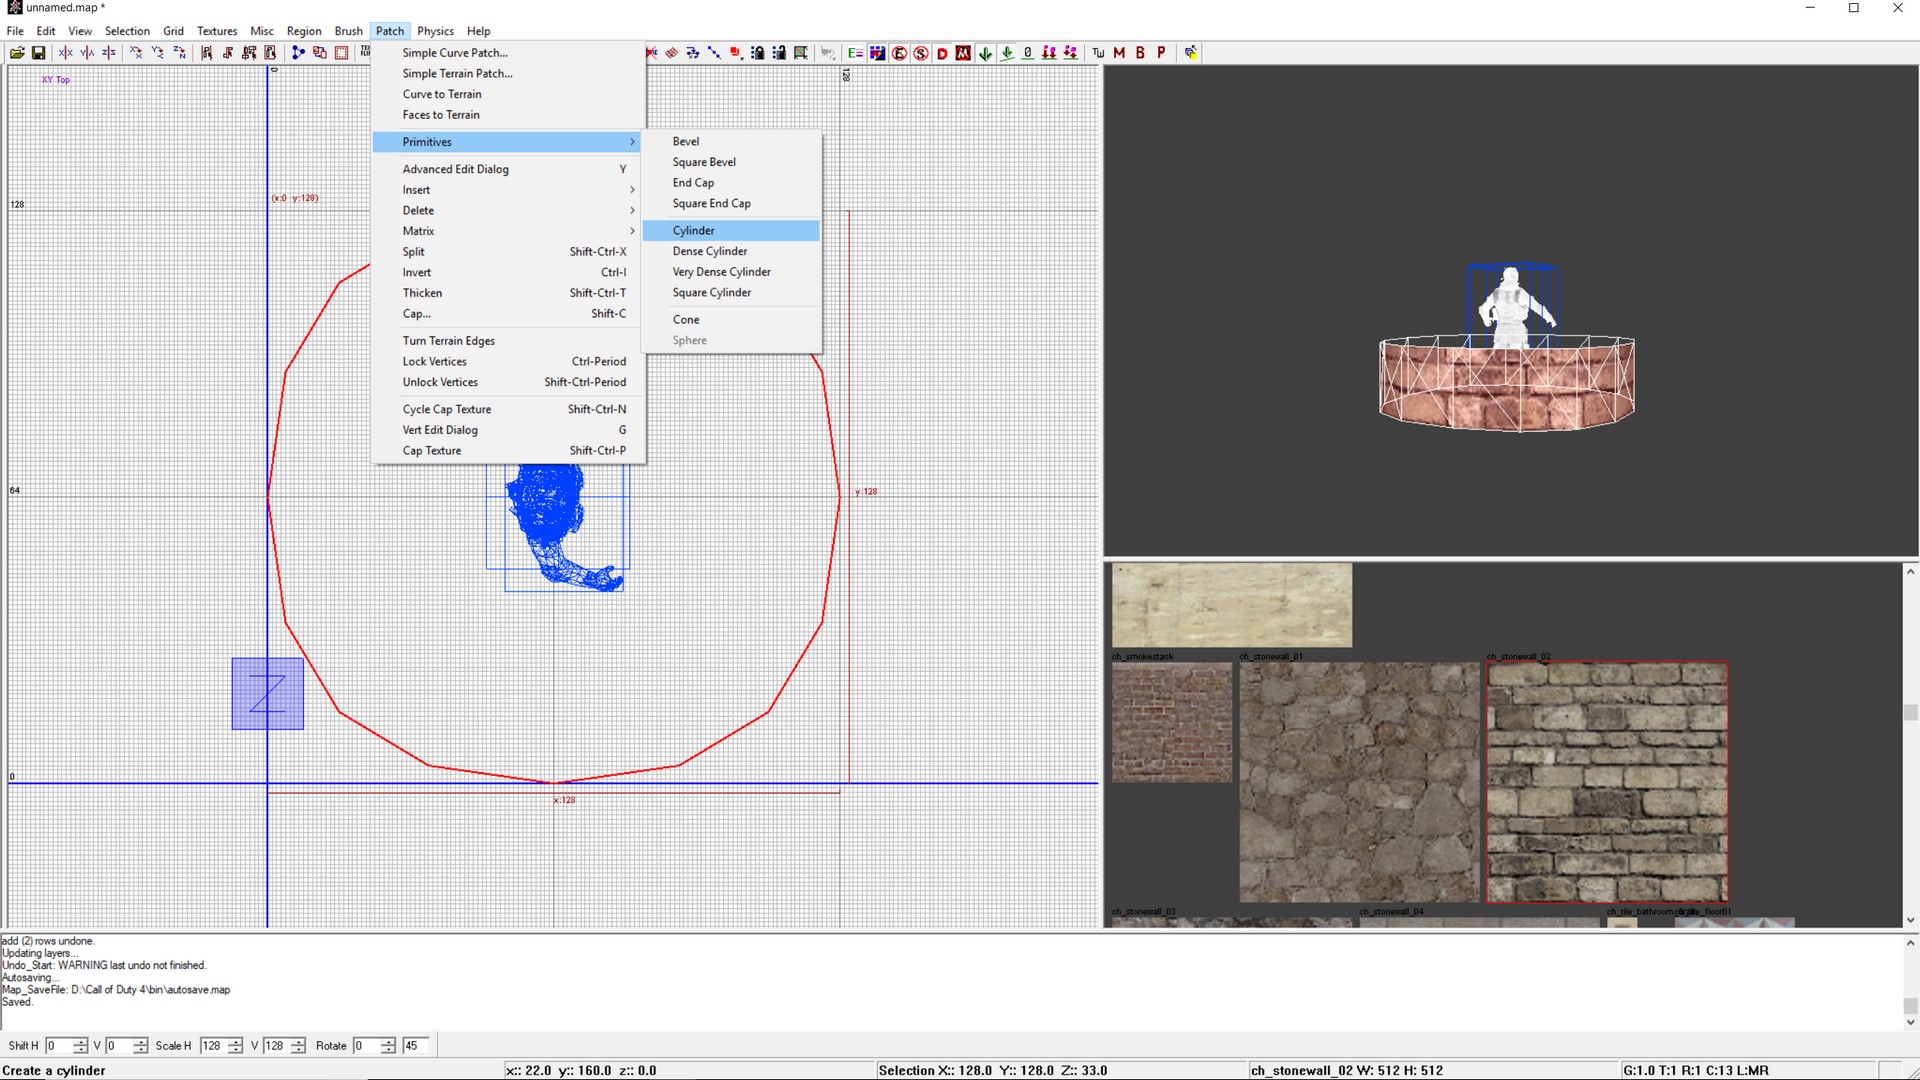Open the File menu
Image resolution: width=1920 pixels, height=1080 pixels.
coord(15,31)
